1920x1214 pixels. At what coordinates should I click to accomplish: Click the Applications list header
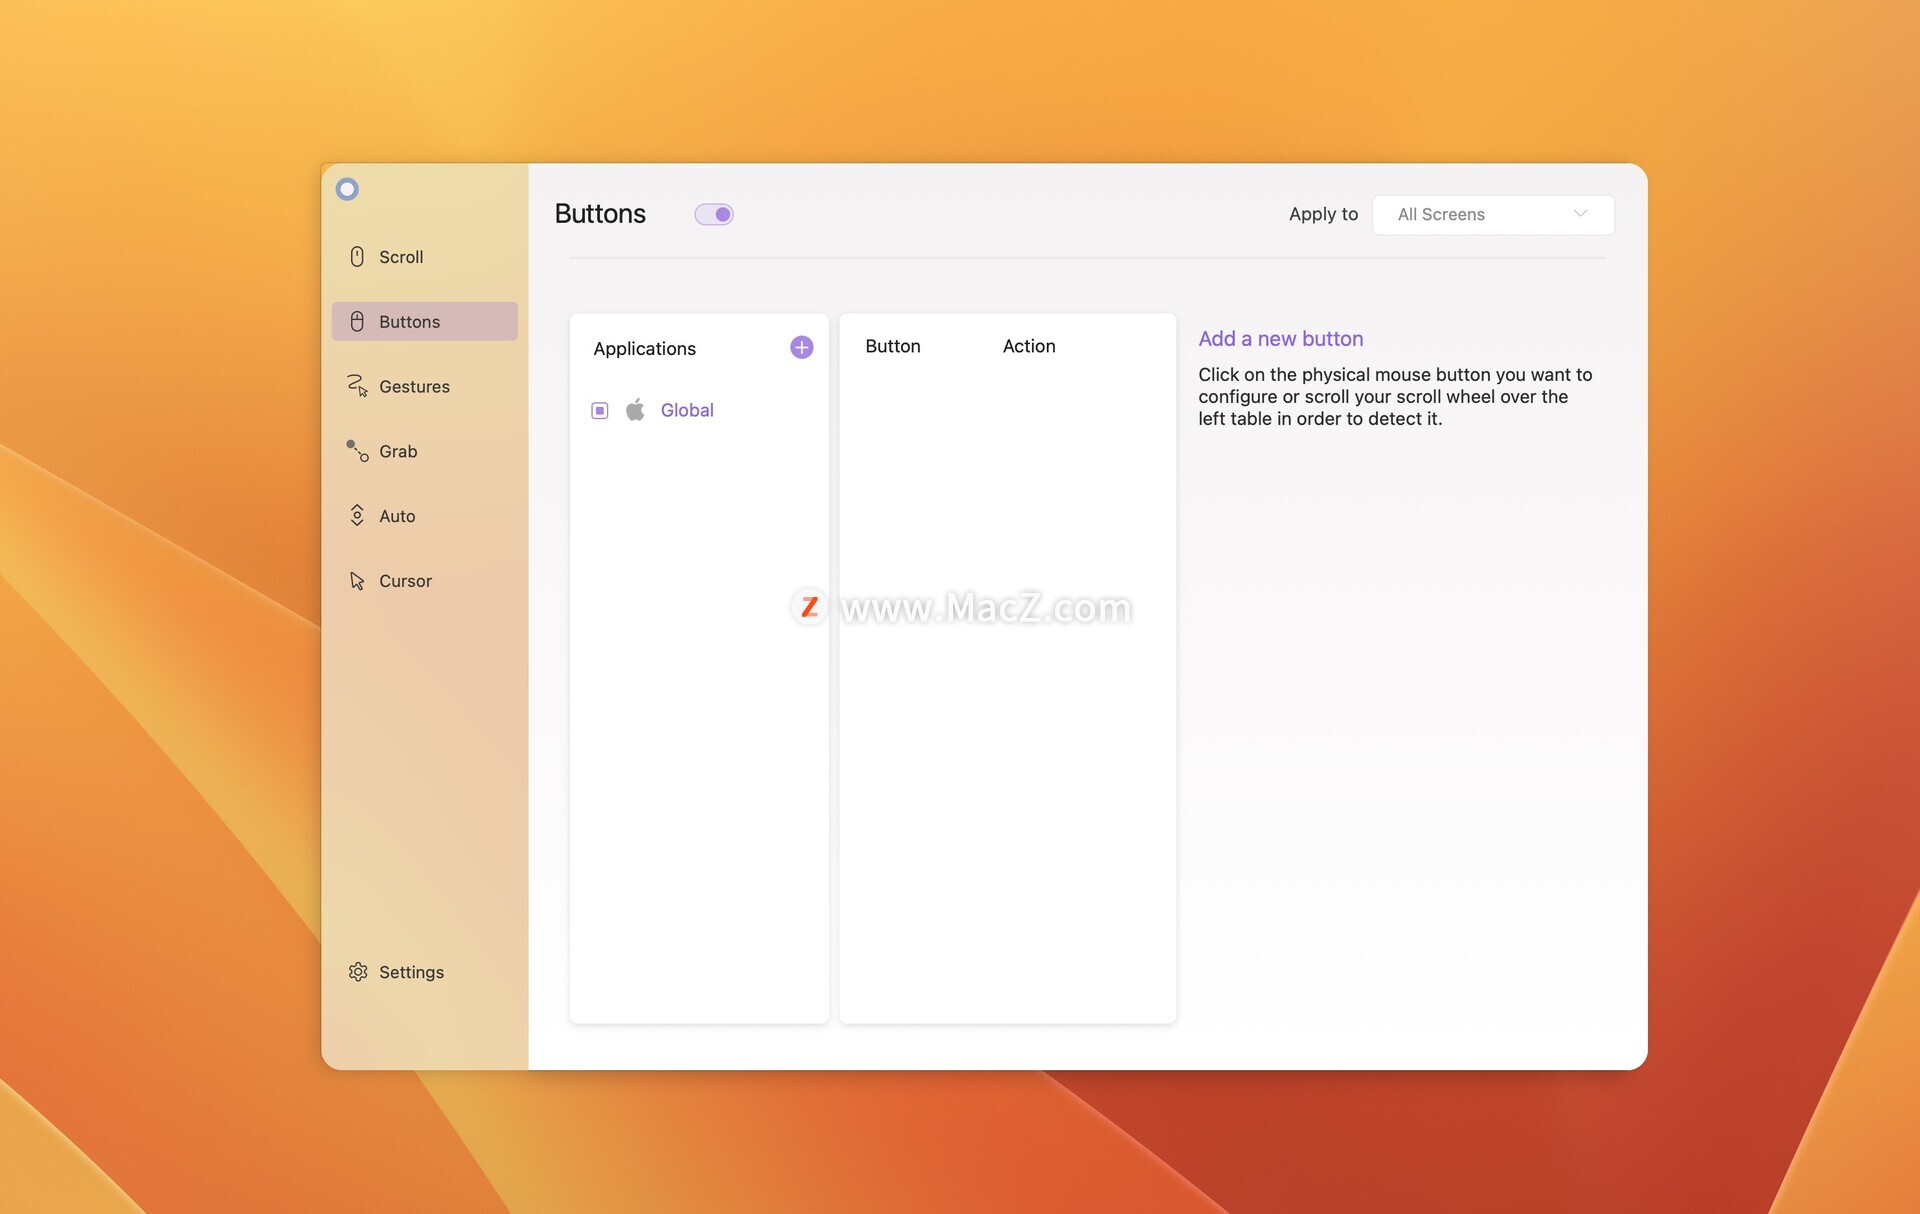[644, 348]
